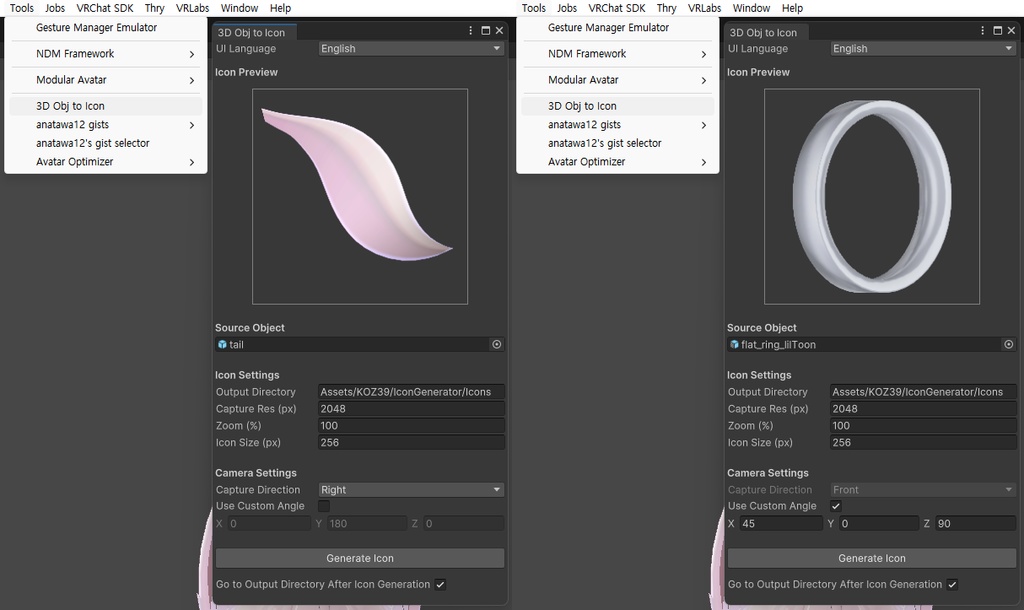Click Icon Size field in right panel
Image resolution: width=1024 pixels, height=610 pixels.
pyautogui.click(x=923, y=443)
